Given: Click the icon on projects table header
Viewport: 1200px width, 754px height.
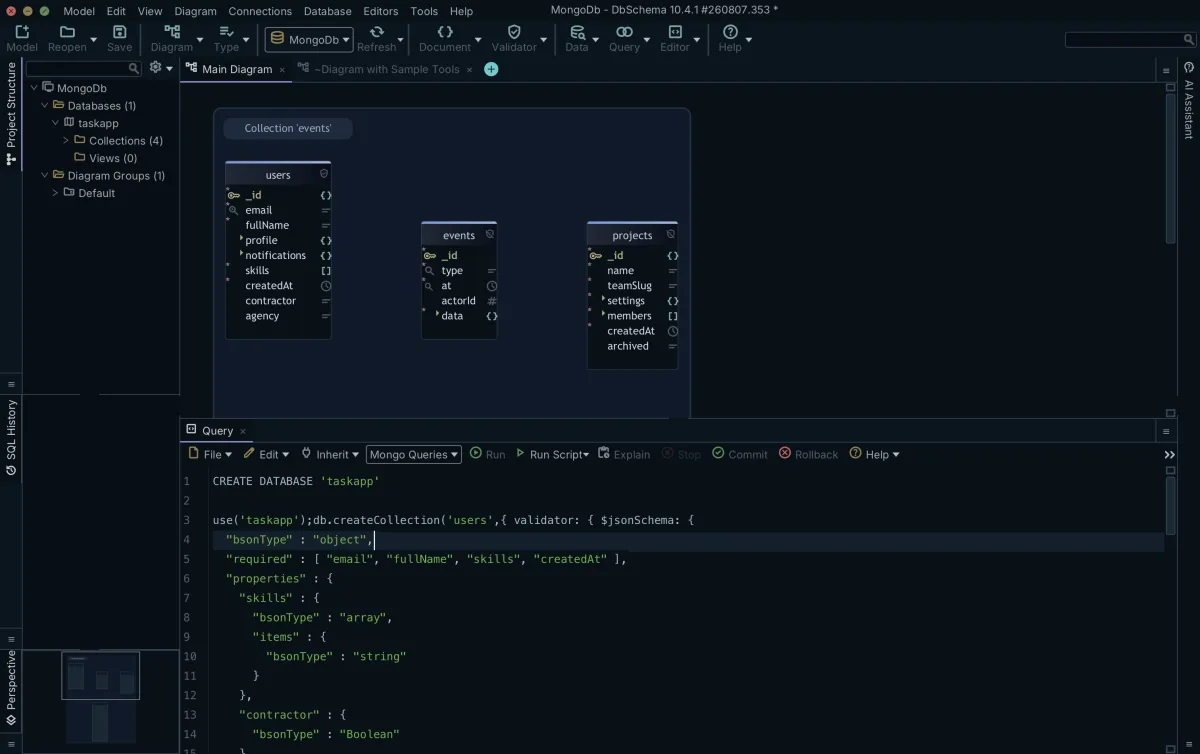Looking at the screenshot, I should [671, 234].
